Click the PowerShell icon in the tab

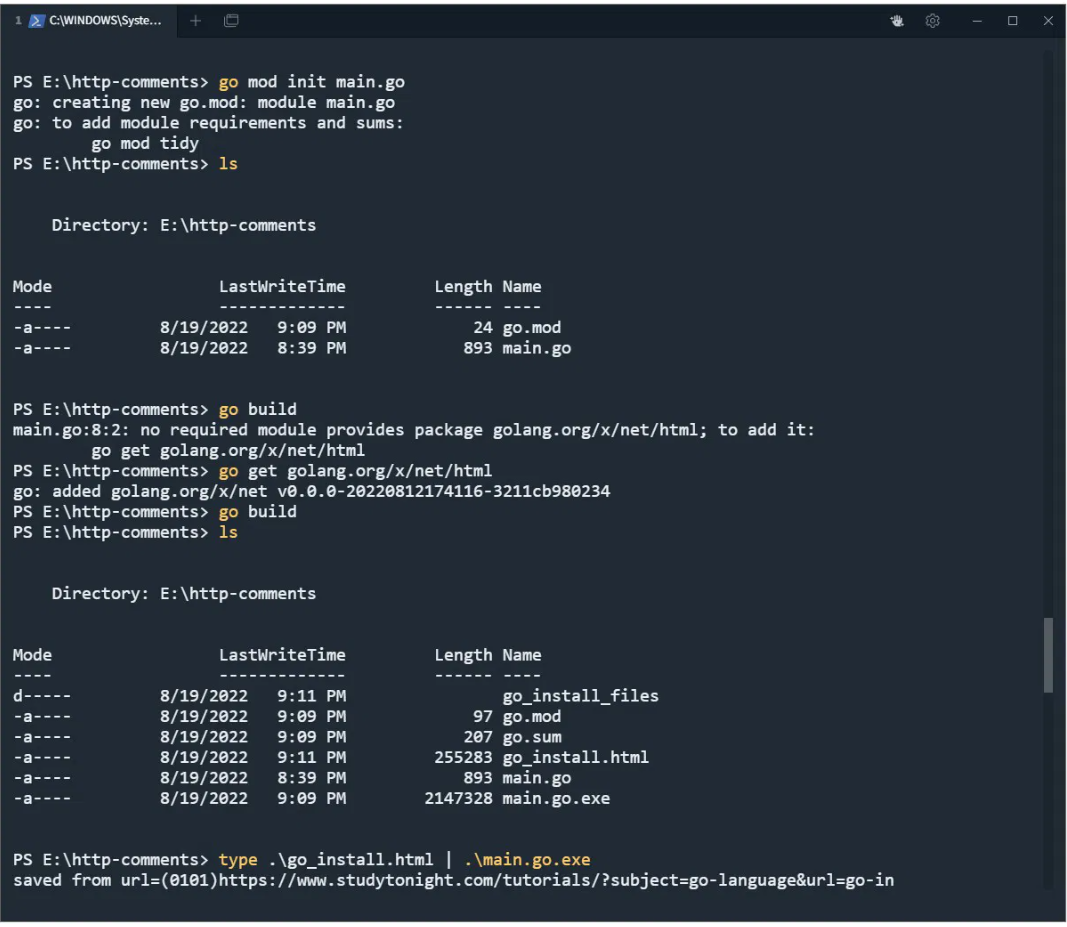pos(36,21)
